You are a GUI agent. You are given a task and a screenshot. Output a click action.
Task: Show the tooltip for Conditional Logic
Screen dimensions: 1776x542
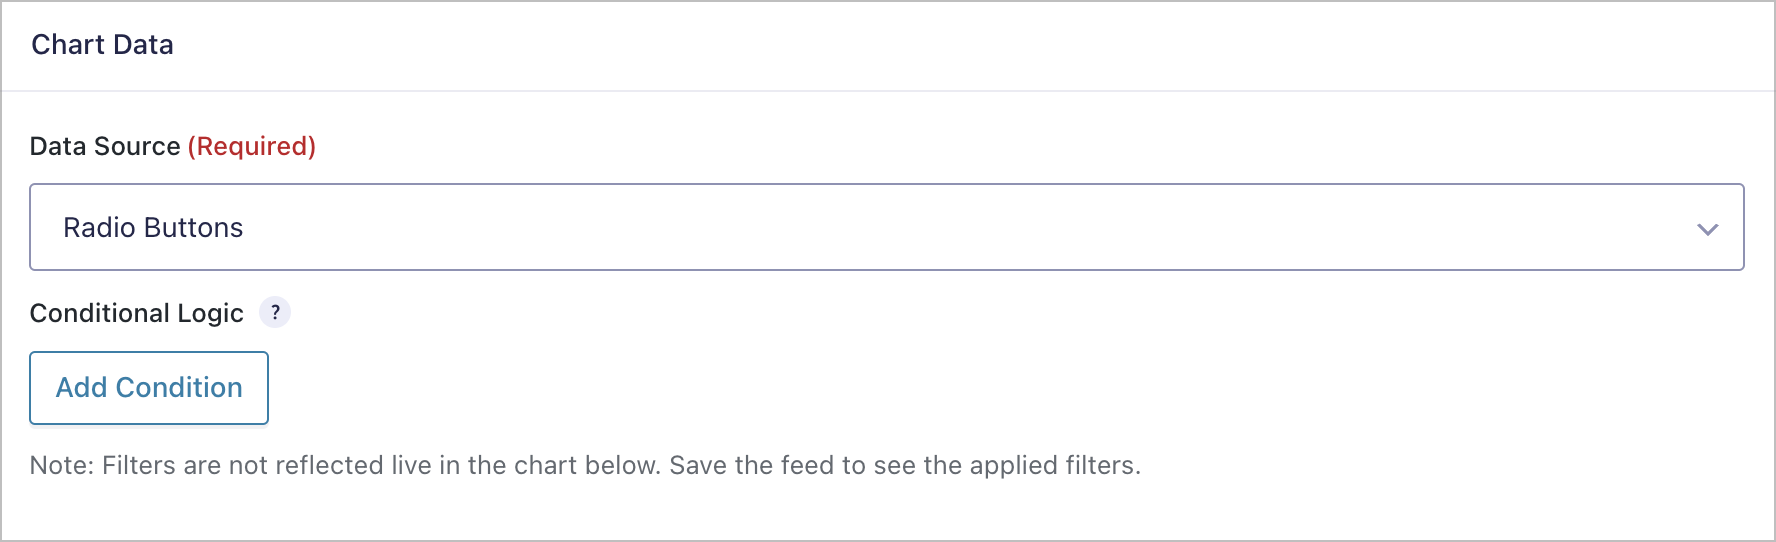(x=275, y=312)
